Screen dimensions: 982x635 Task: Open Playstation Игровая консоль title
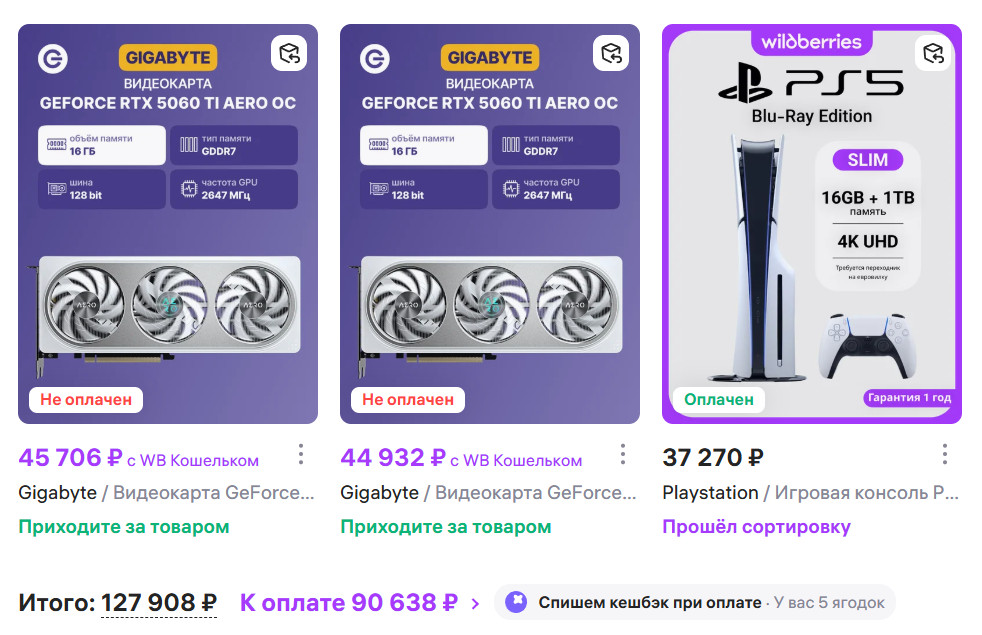(x=810, y=493)
